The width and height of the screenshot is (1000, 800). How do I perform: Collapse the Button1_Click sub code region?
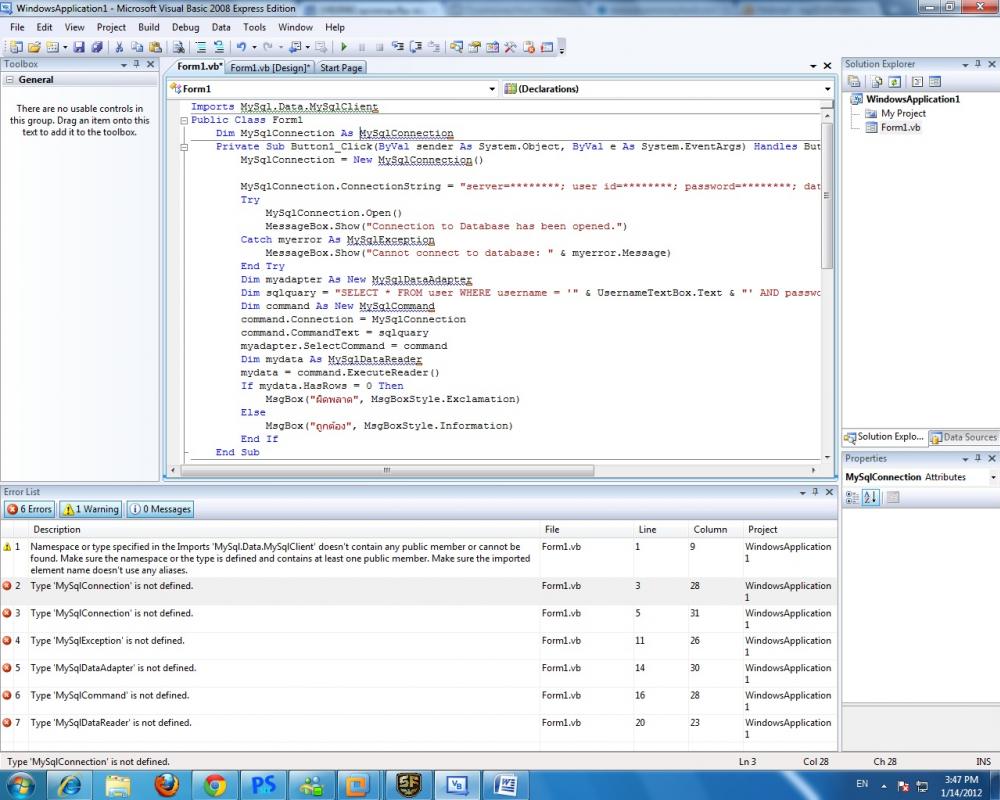(x=184, y=147)
